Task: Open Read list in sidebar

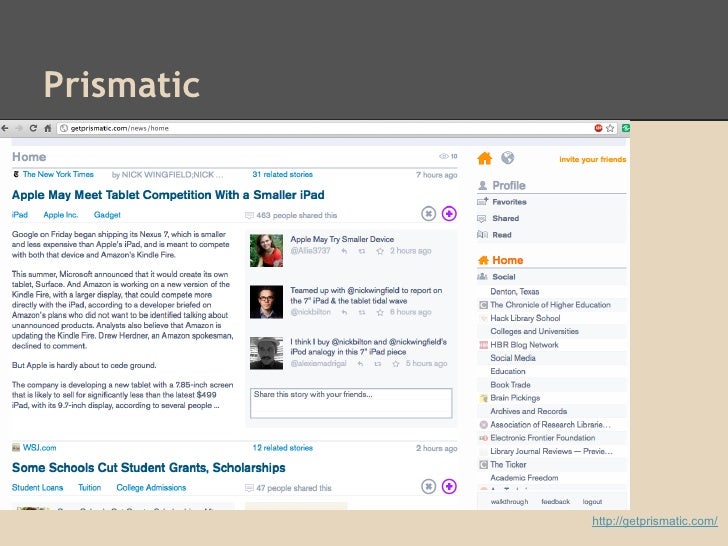Action: 502,235
